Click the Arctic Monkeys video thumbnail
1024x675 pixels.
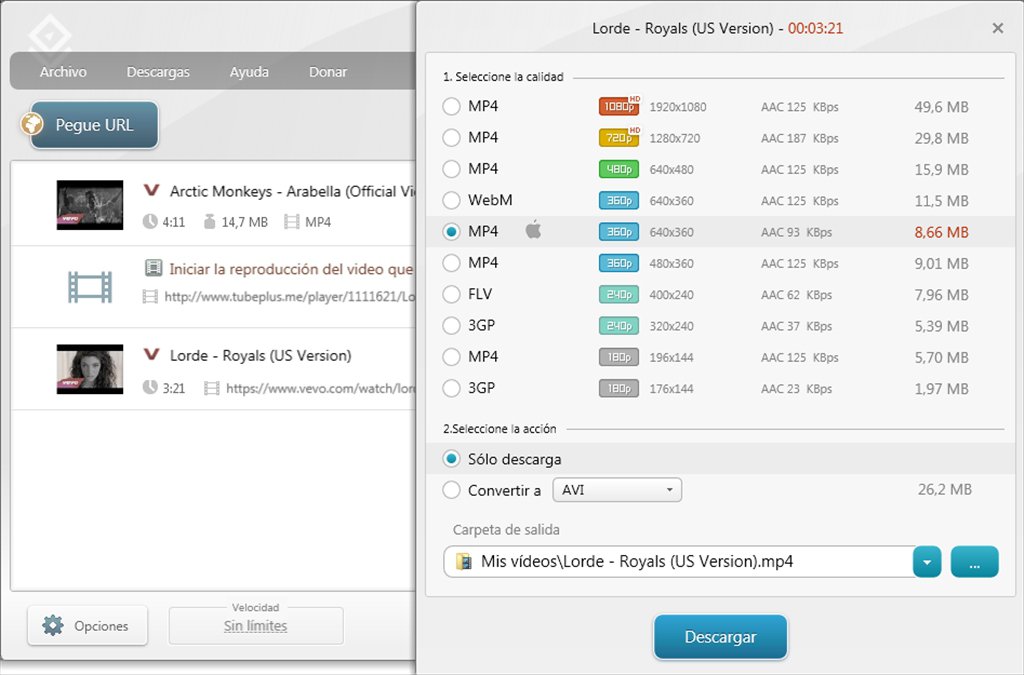tap(89, 205)
